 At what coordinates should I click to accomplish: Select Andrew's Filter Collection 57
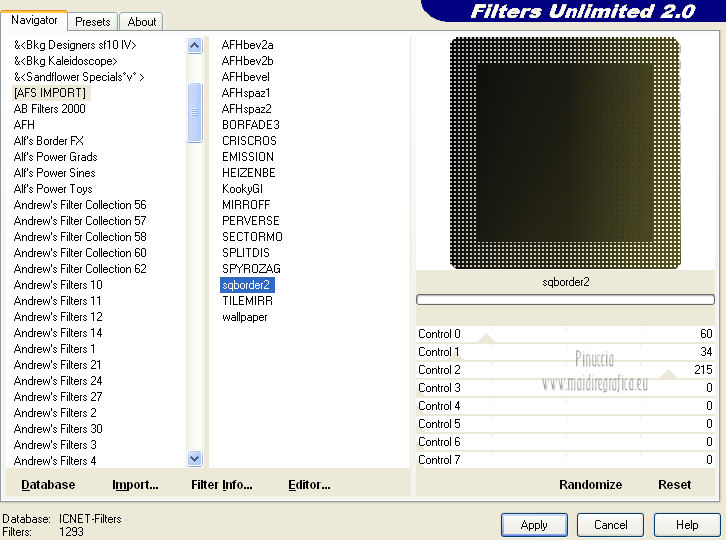[80, 221]
